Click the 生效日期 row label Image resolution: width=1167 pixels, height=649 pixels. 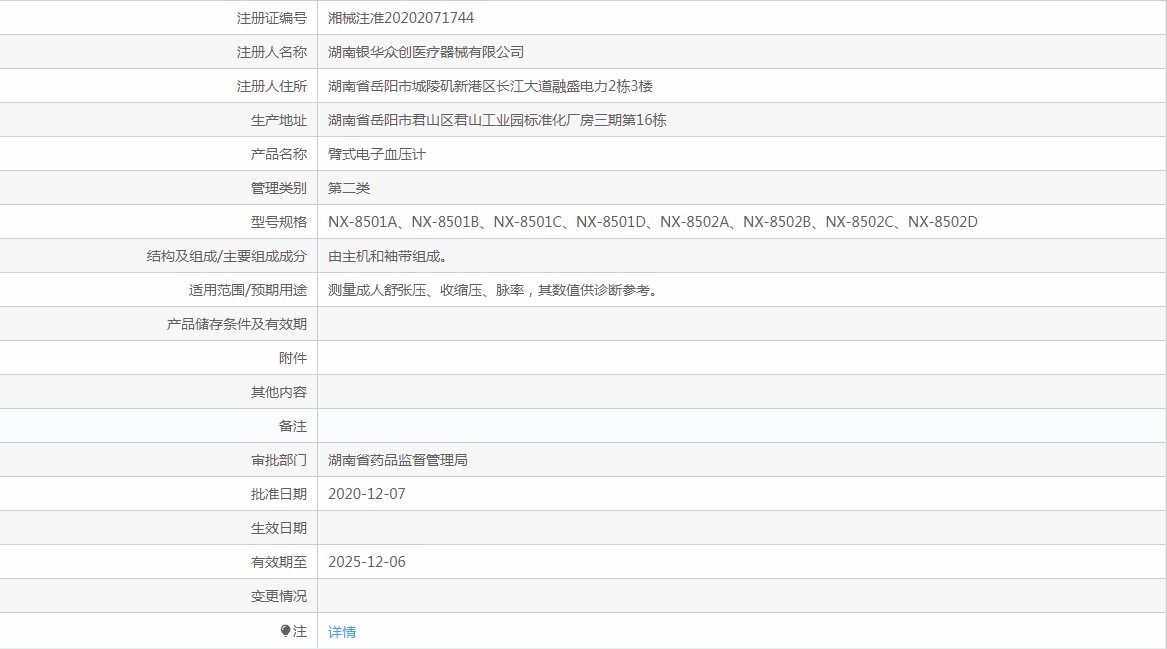(279, 528)
